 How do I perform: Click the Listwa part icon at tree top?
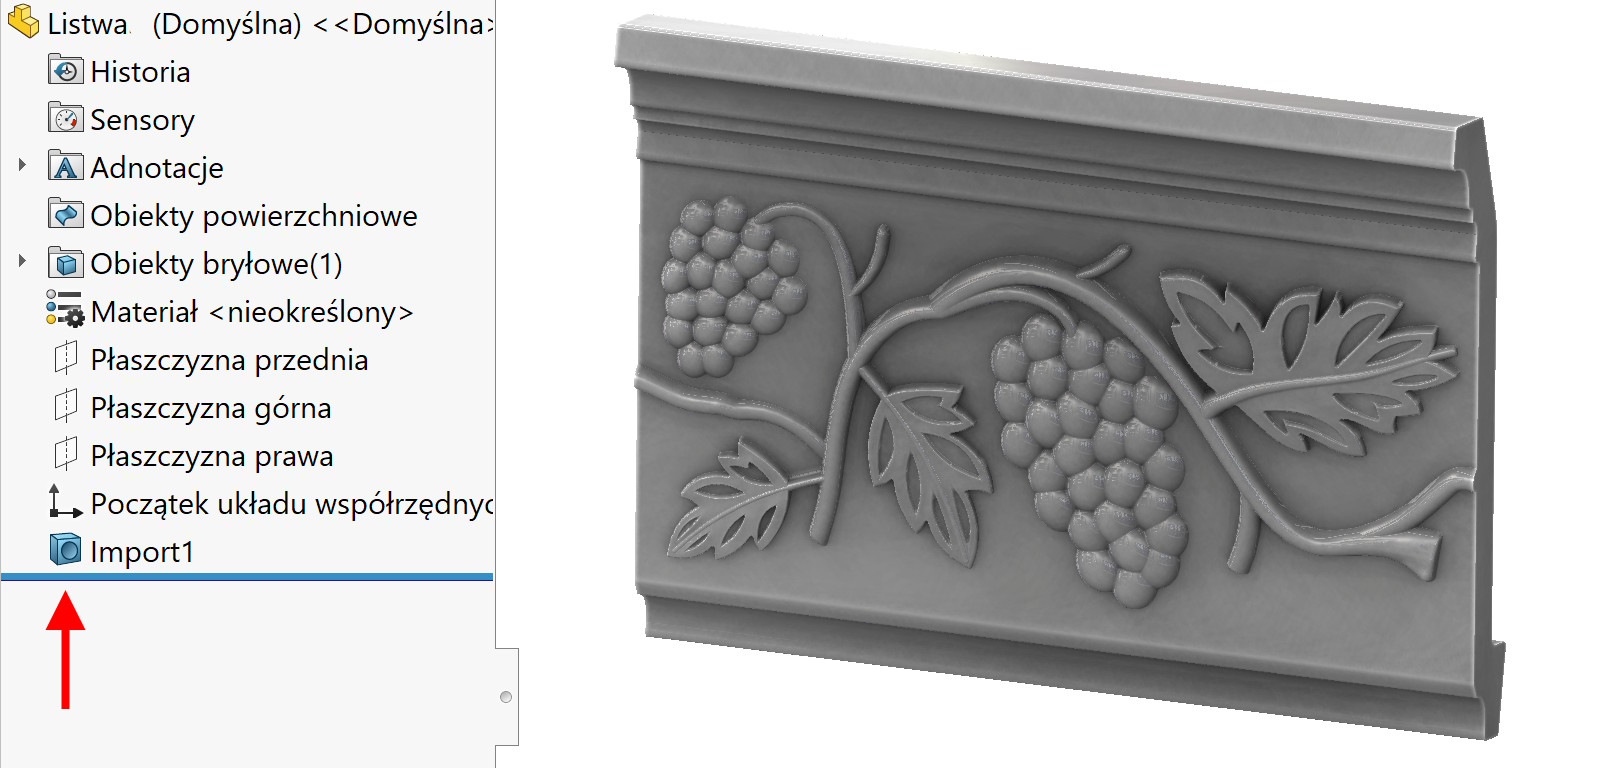coord(23,22)
